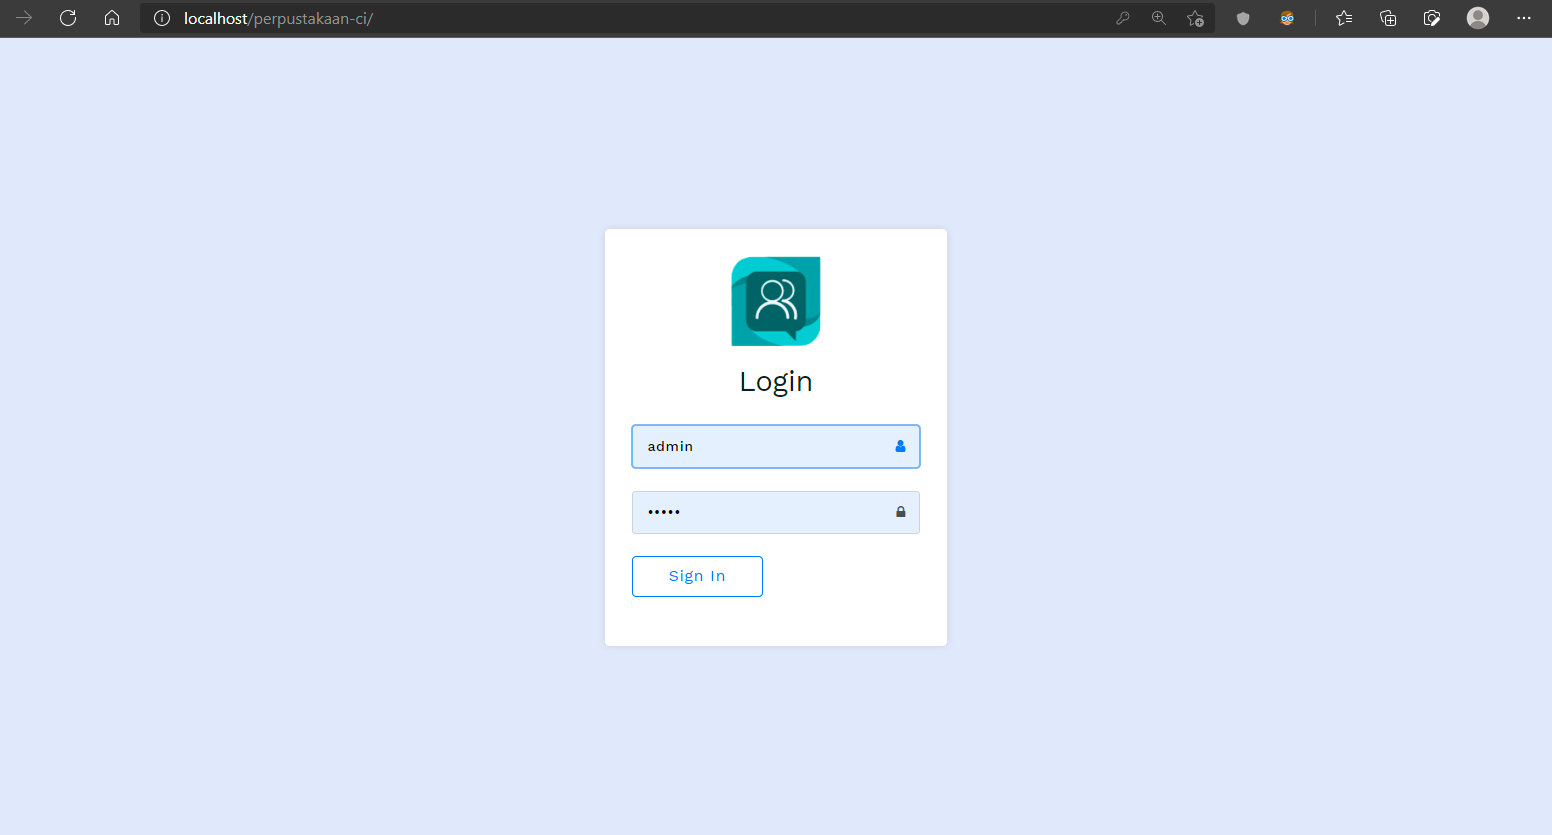
Task: Click the Sign In button
Action: [697, 576]
